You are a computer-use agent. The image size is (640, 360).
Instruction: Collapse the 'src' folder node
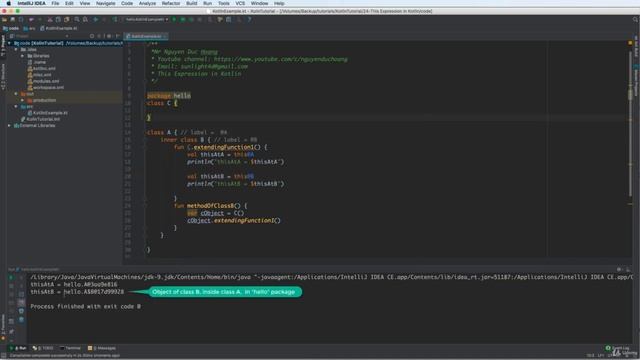[x=16, y=107]
